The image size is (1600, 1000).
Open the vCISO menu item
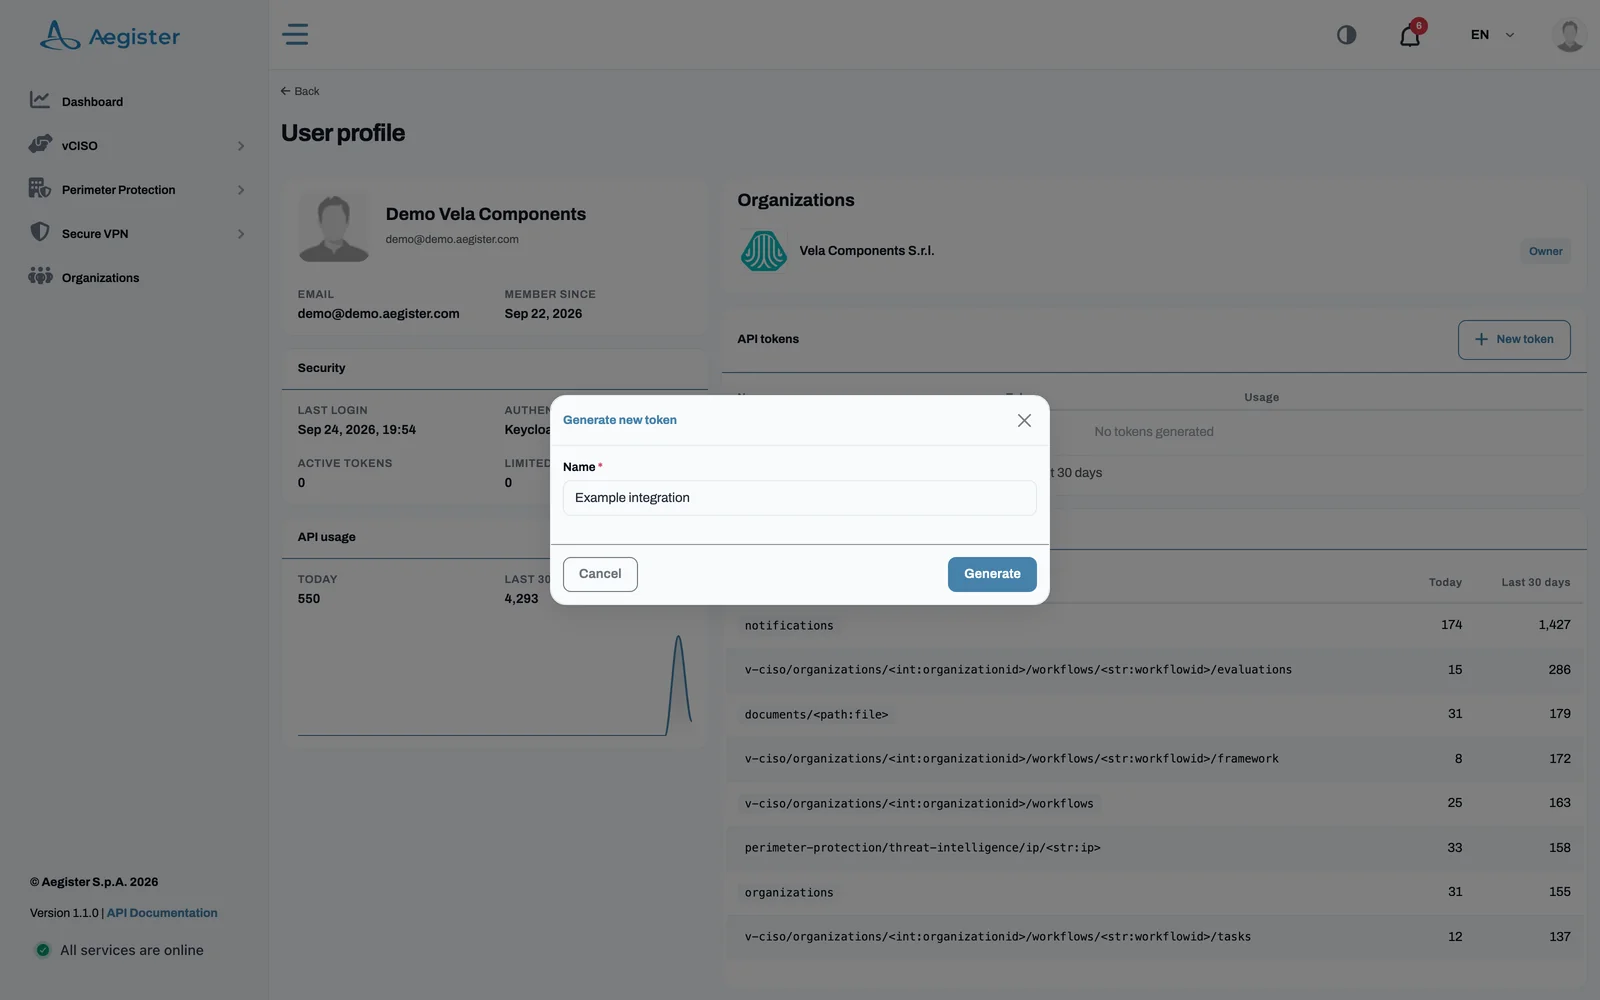pyautogui.click(x=80, y=146)
